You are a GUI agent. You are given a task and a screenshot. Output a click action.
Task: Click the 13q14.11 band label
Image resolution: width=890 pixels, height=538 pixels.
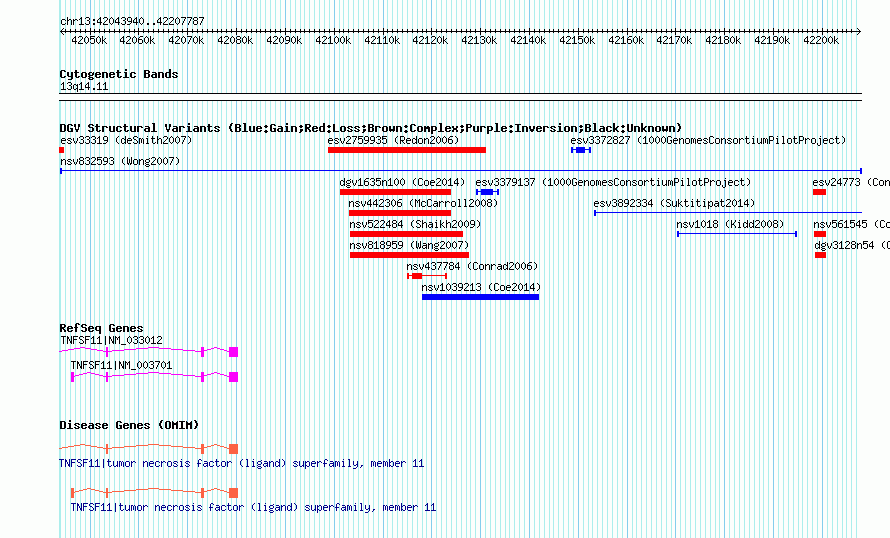coord(84,86)
